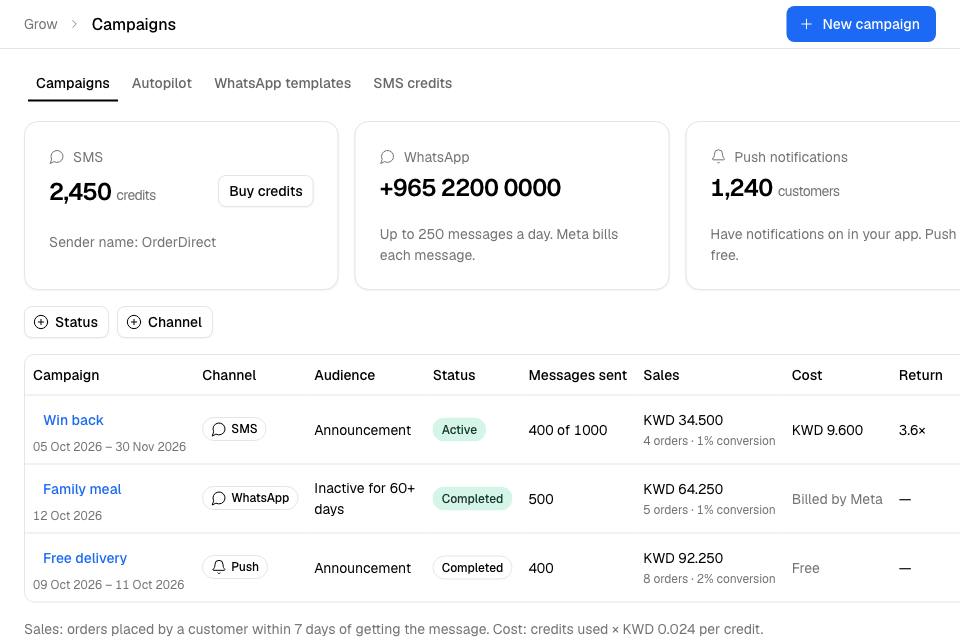Image resolution: width=960 pixels, height=640 pixels.
Task: Click the 12 Oct 2026 date
Action: coord(67,516)
